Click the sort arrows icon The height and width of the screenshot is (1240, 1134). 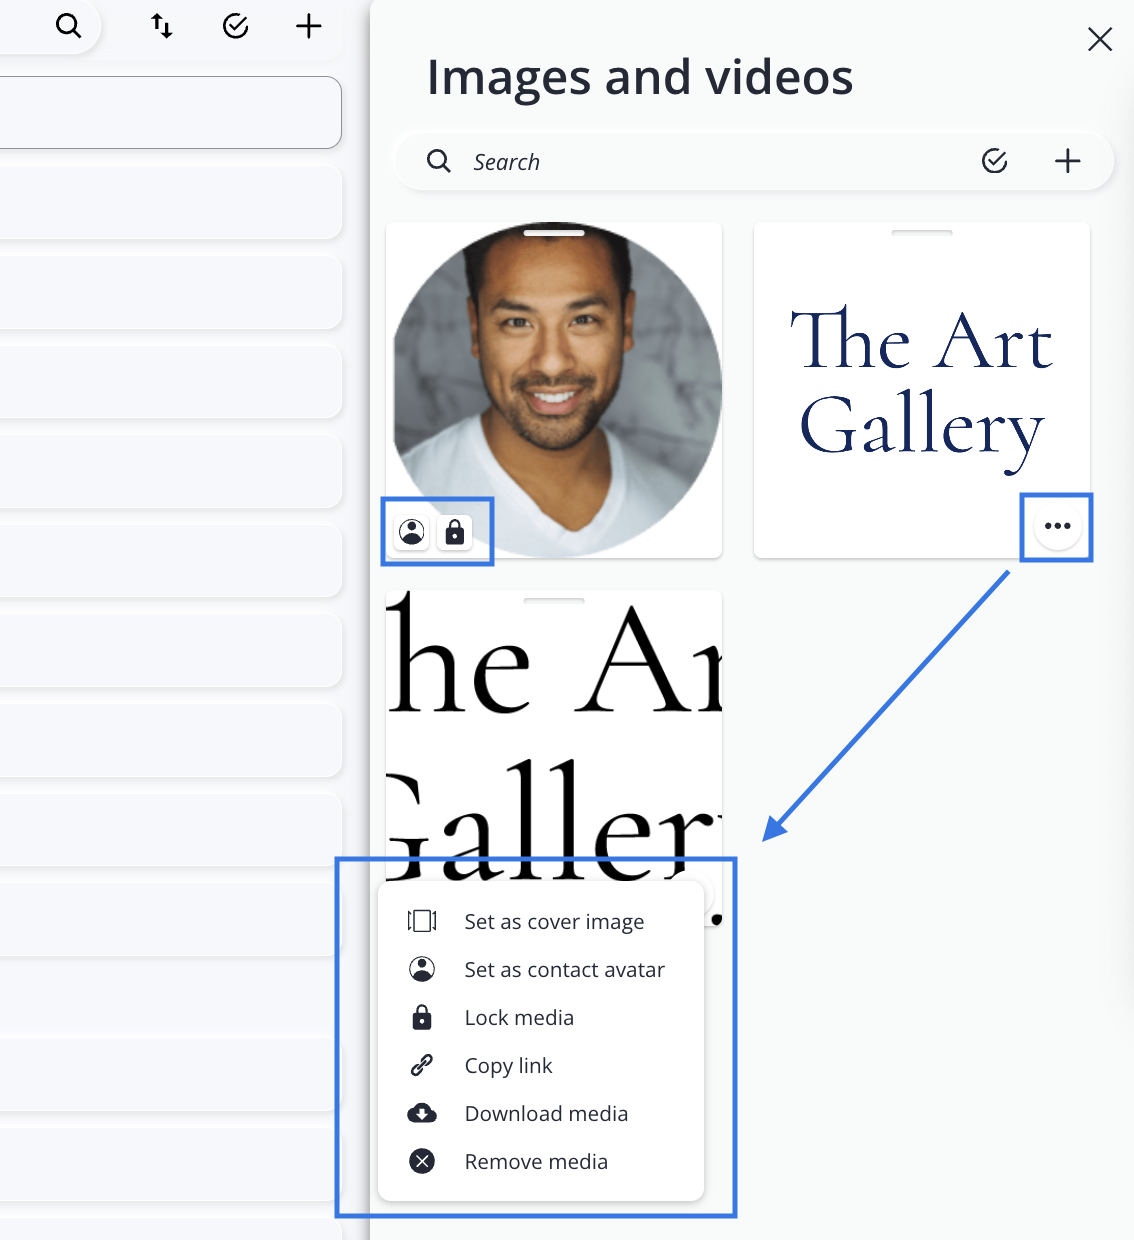click(x=162, y=26)
